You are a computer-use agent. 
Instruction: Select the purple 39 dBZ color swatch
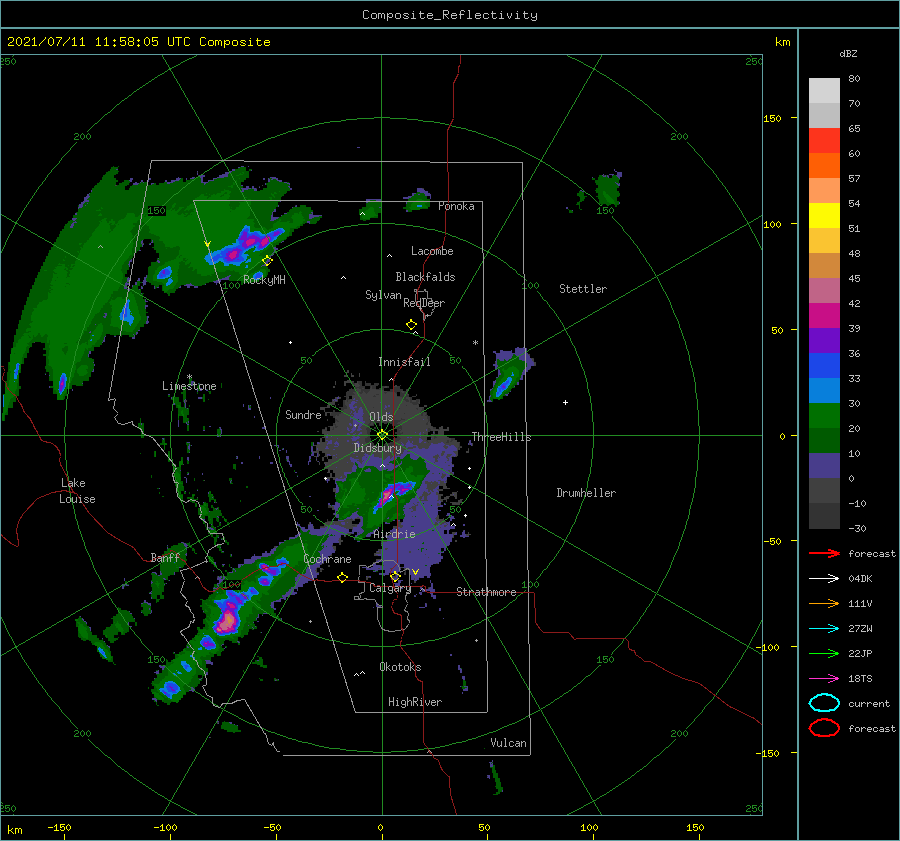pyautogui.click(x=824, y=340)
